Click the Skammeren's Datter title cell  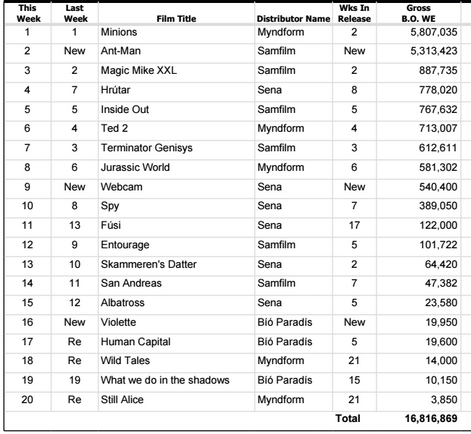point(149,264)
